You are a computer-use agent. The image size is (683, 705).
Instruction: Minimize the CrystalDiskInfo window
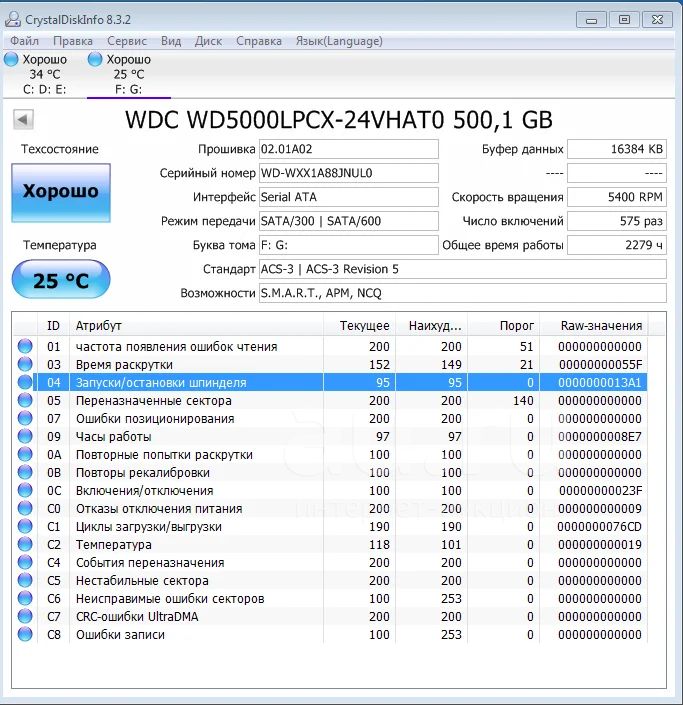pos(591,20)
